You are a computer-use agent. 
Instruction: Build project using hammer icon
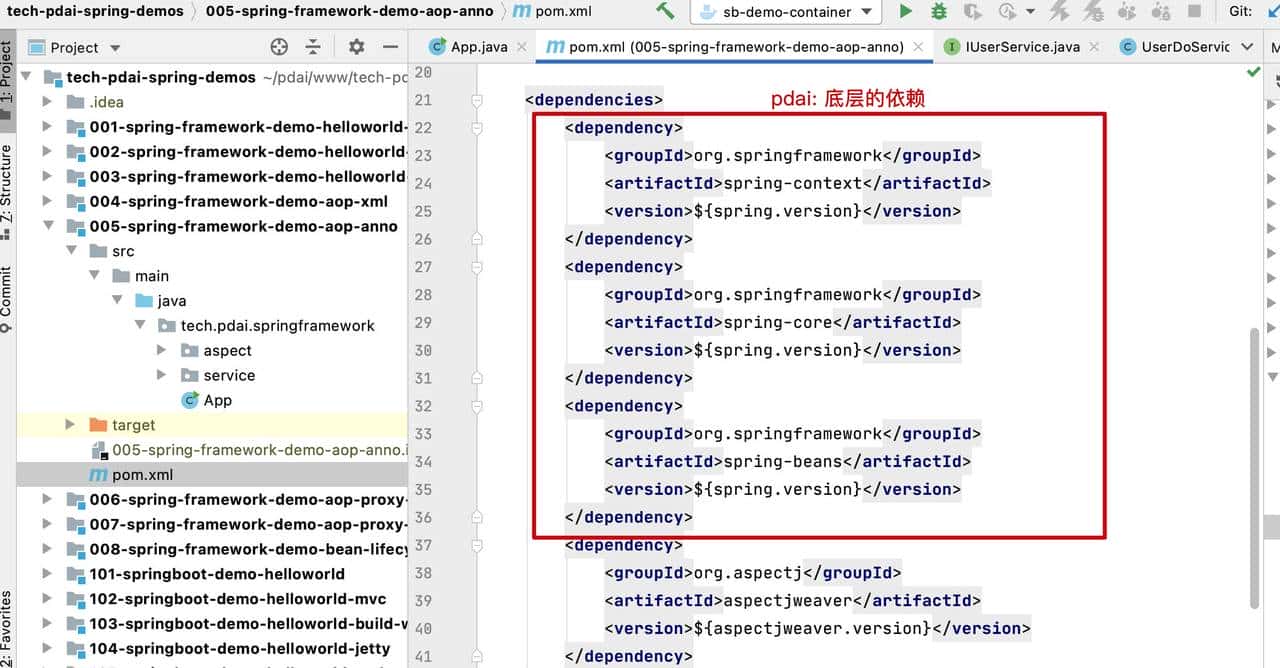pyautogui.click(x=665, y=12)
